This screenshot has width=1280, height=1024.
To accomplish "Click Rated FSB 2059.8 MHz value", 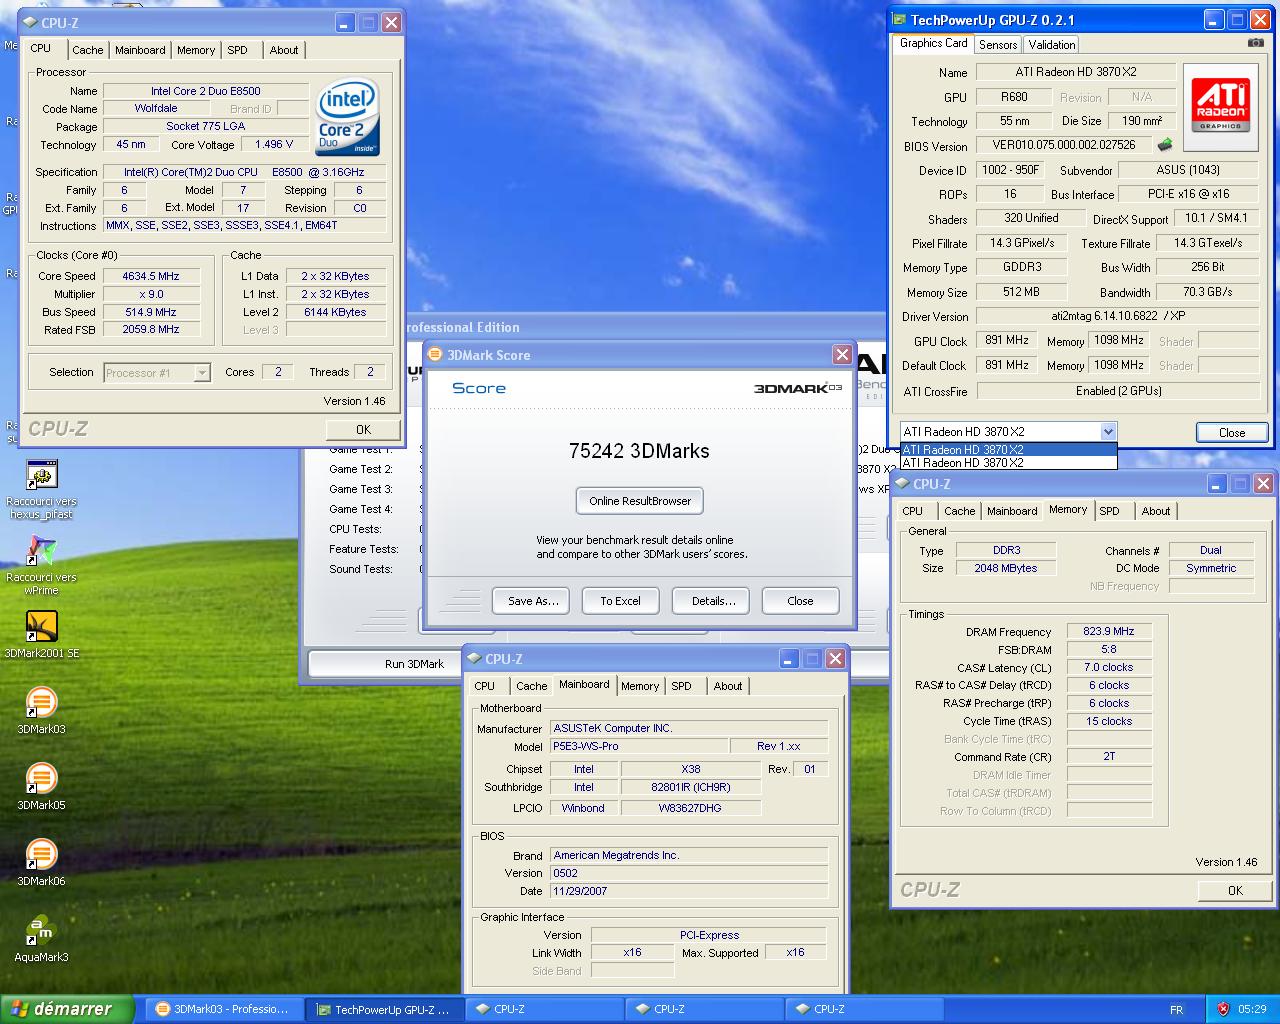I will coord(151,330).
